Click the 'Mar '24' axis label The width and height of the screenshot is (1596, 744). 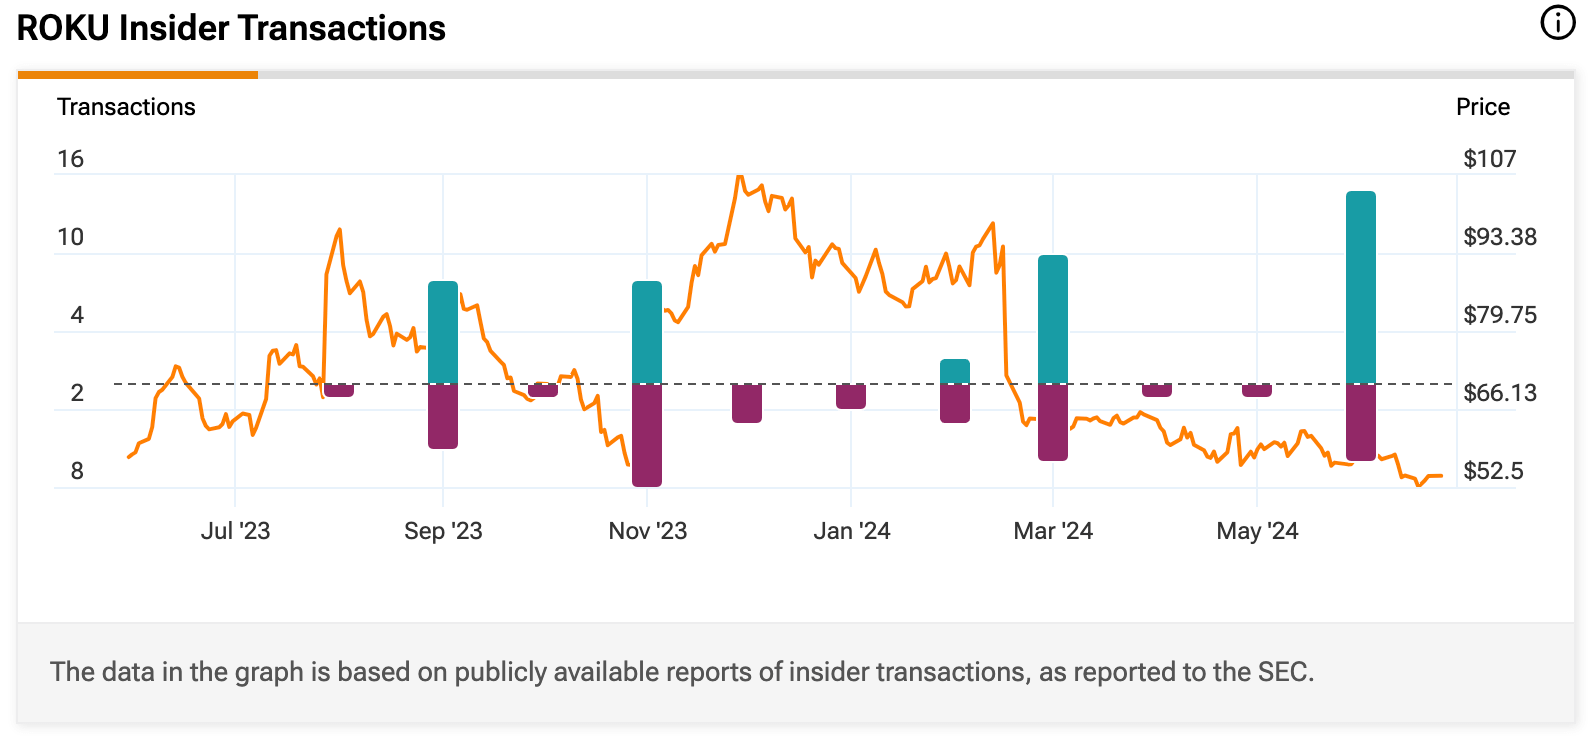[x=1053, y=531]
